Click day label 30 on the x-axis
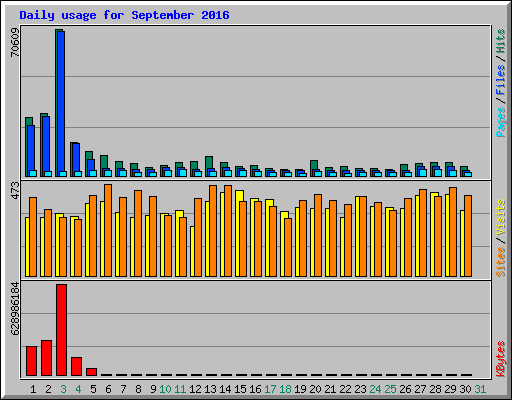 pyautogui.click(x=465, y=389)
